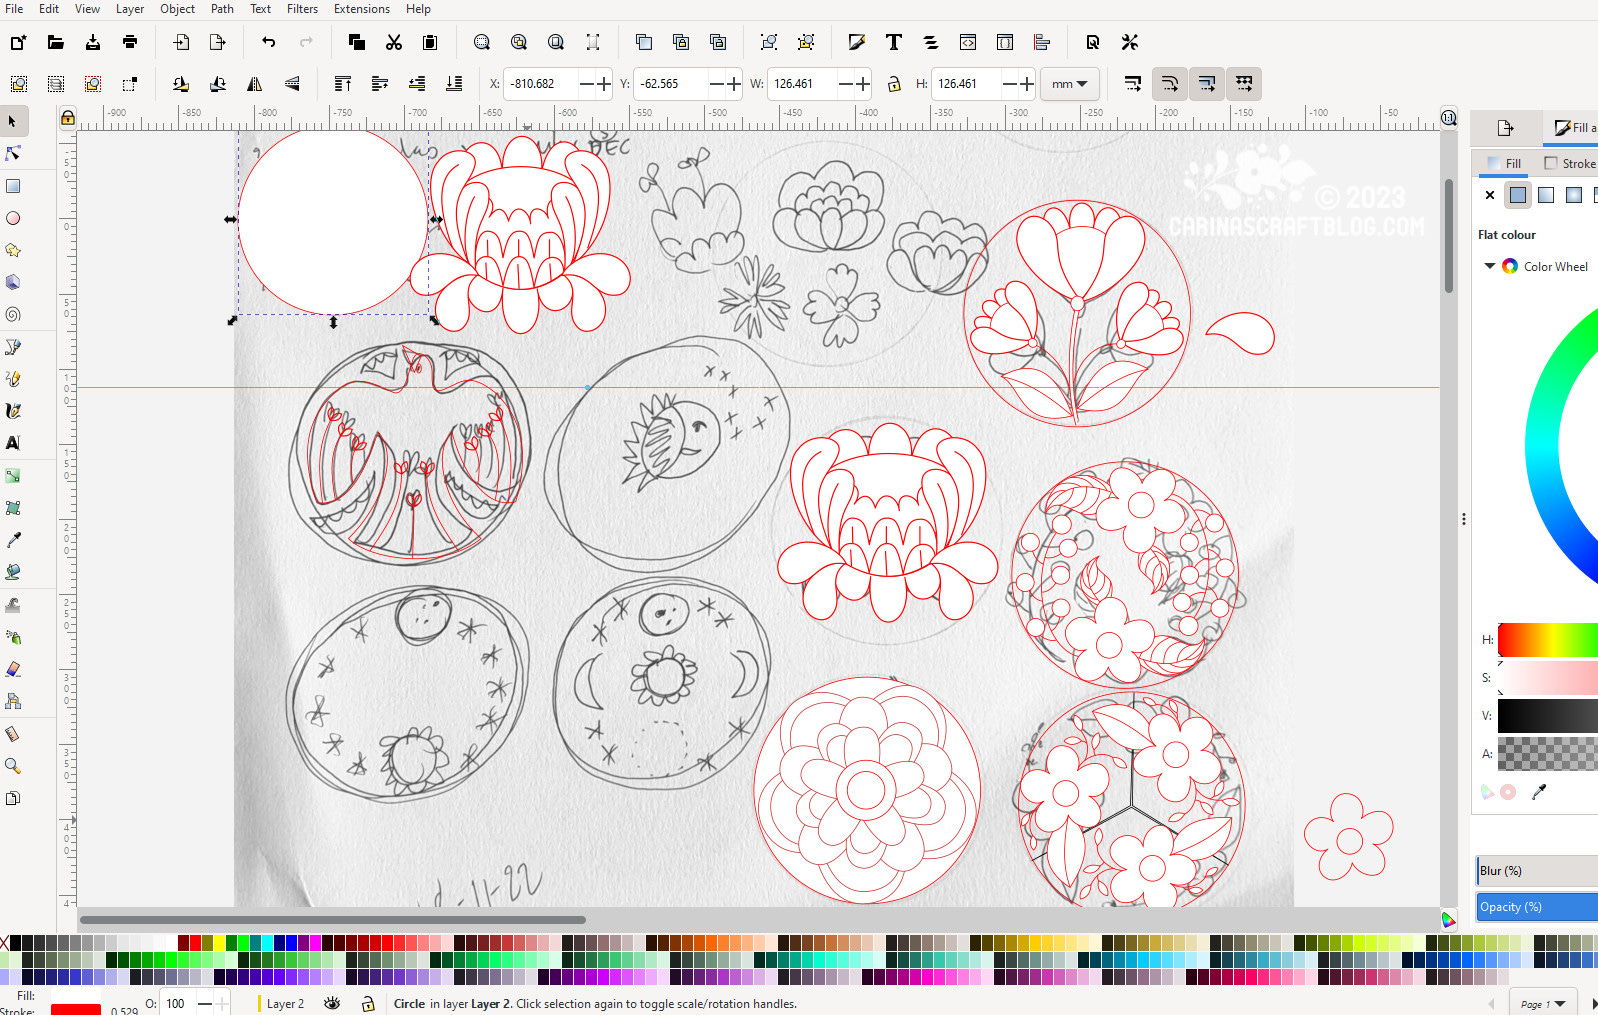Click the Hue H slider bar
Screen dimensions: 1598x1015
[1548, 640]
